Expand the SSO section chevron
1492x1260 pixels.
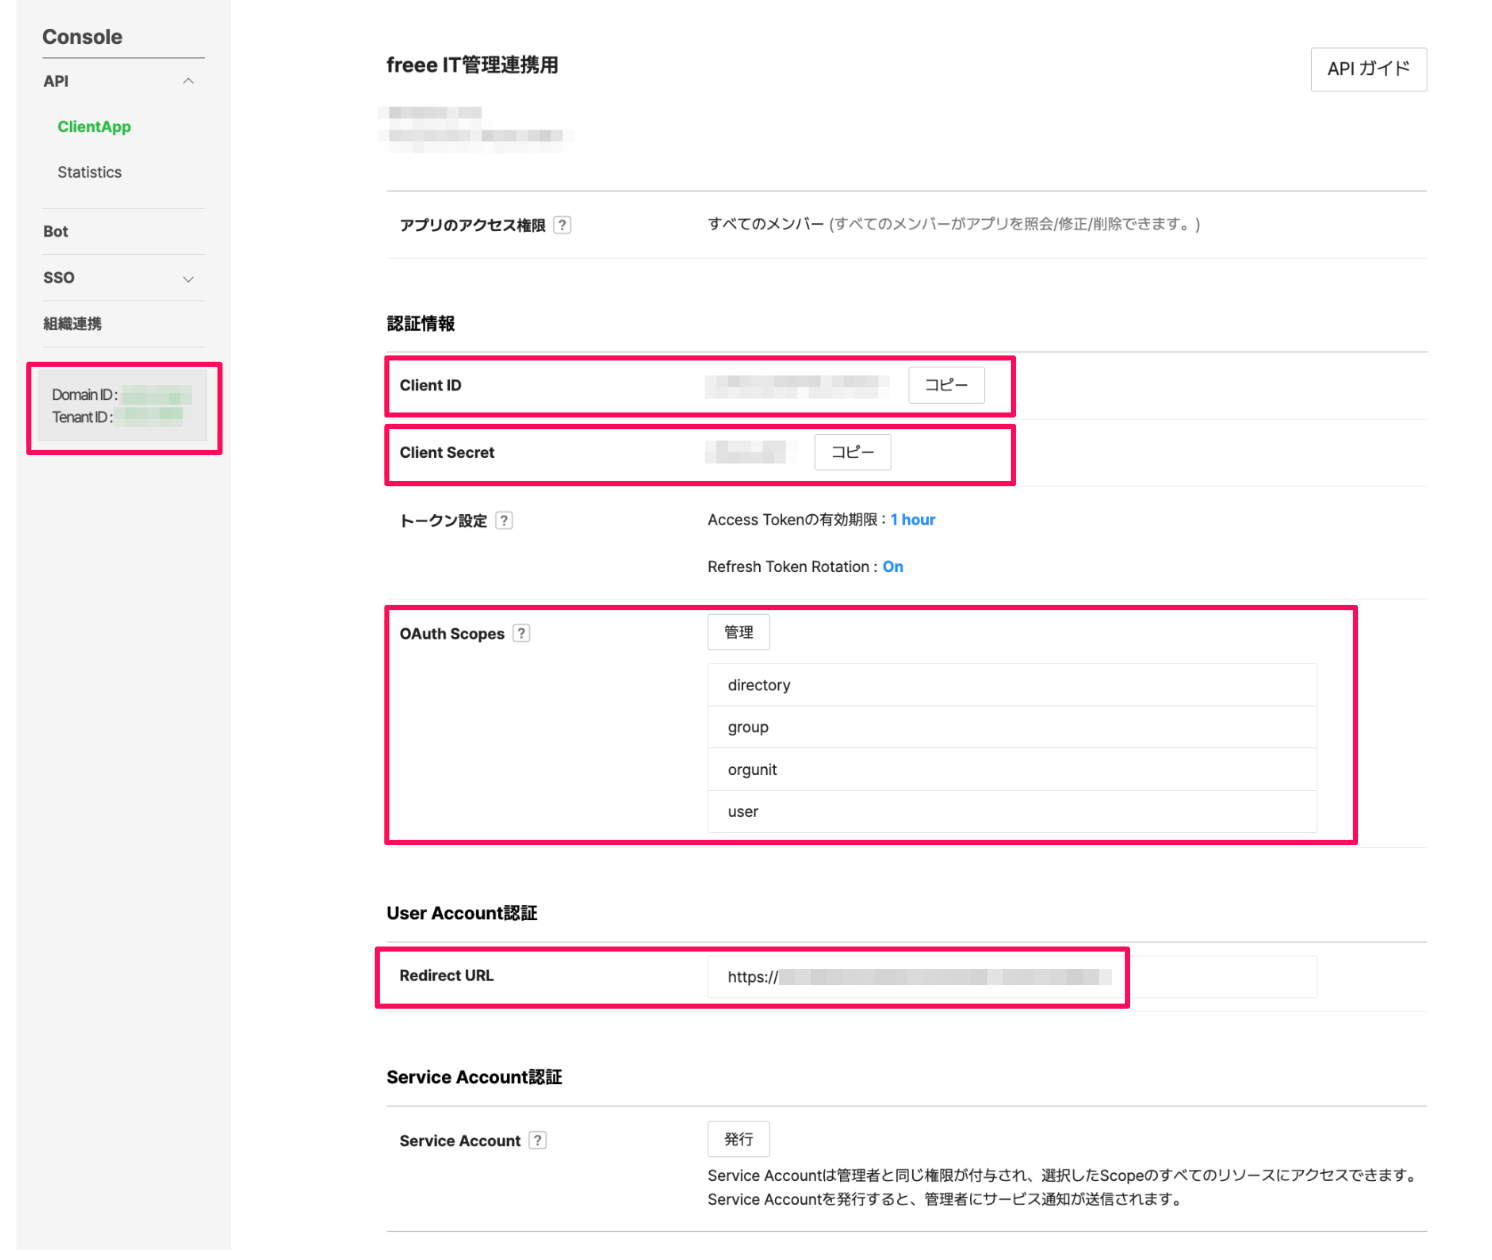pos(188,279)
